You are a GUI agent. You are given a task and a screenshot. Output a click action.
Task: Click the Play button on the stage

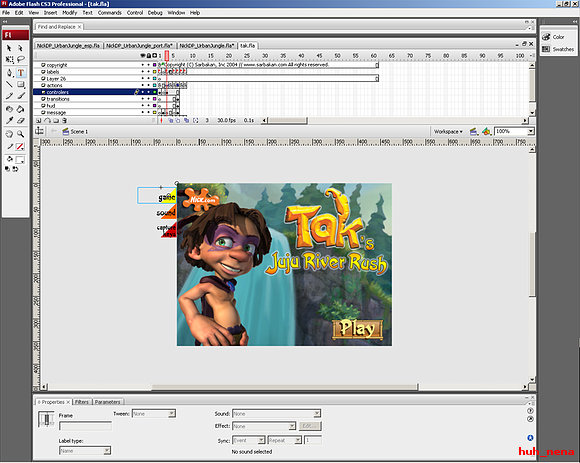point(357,328)
